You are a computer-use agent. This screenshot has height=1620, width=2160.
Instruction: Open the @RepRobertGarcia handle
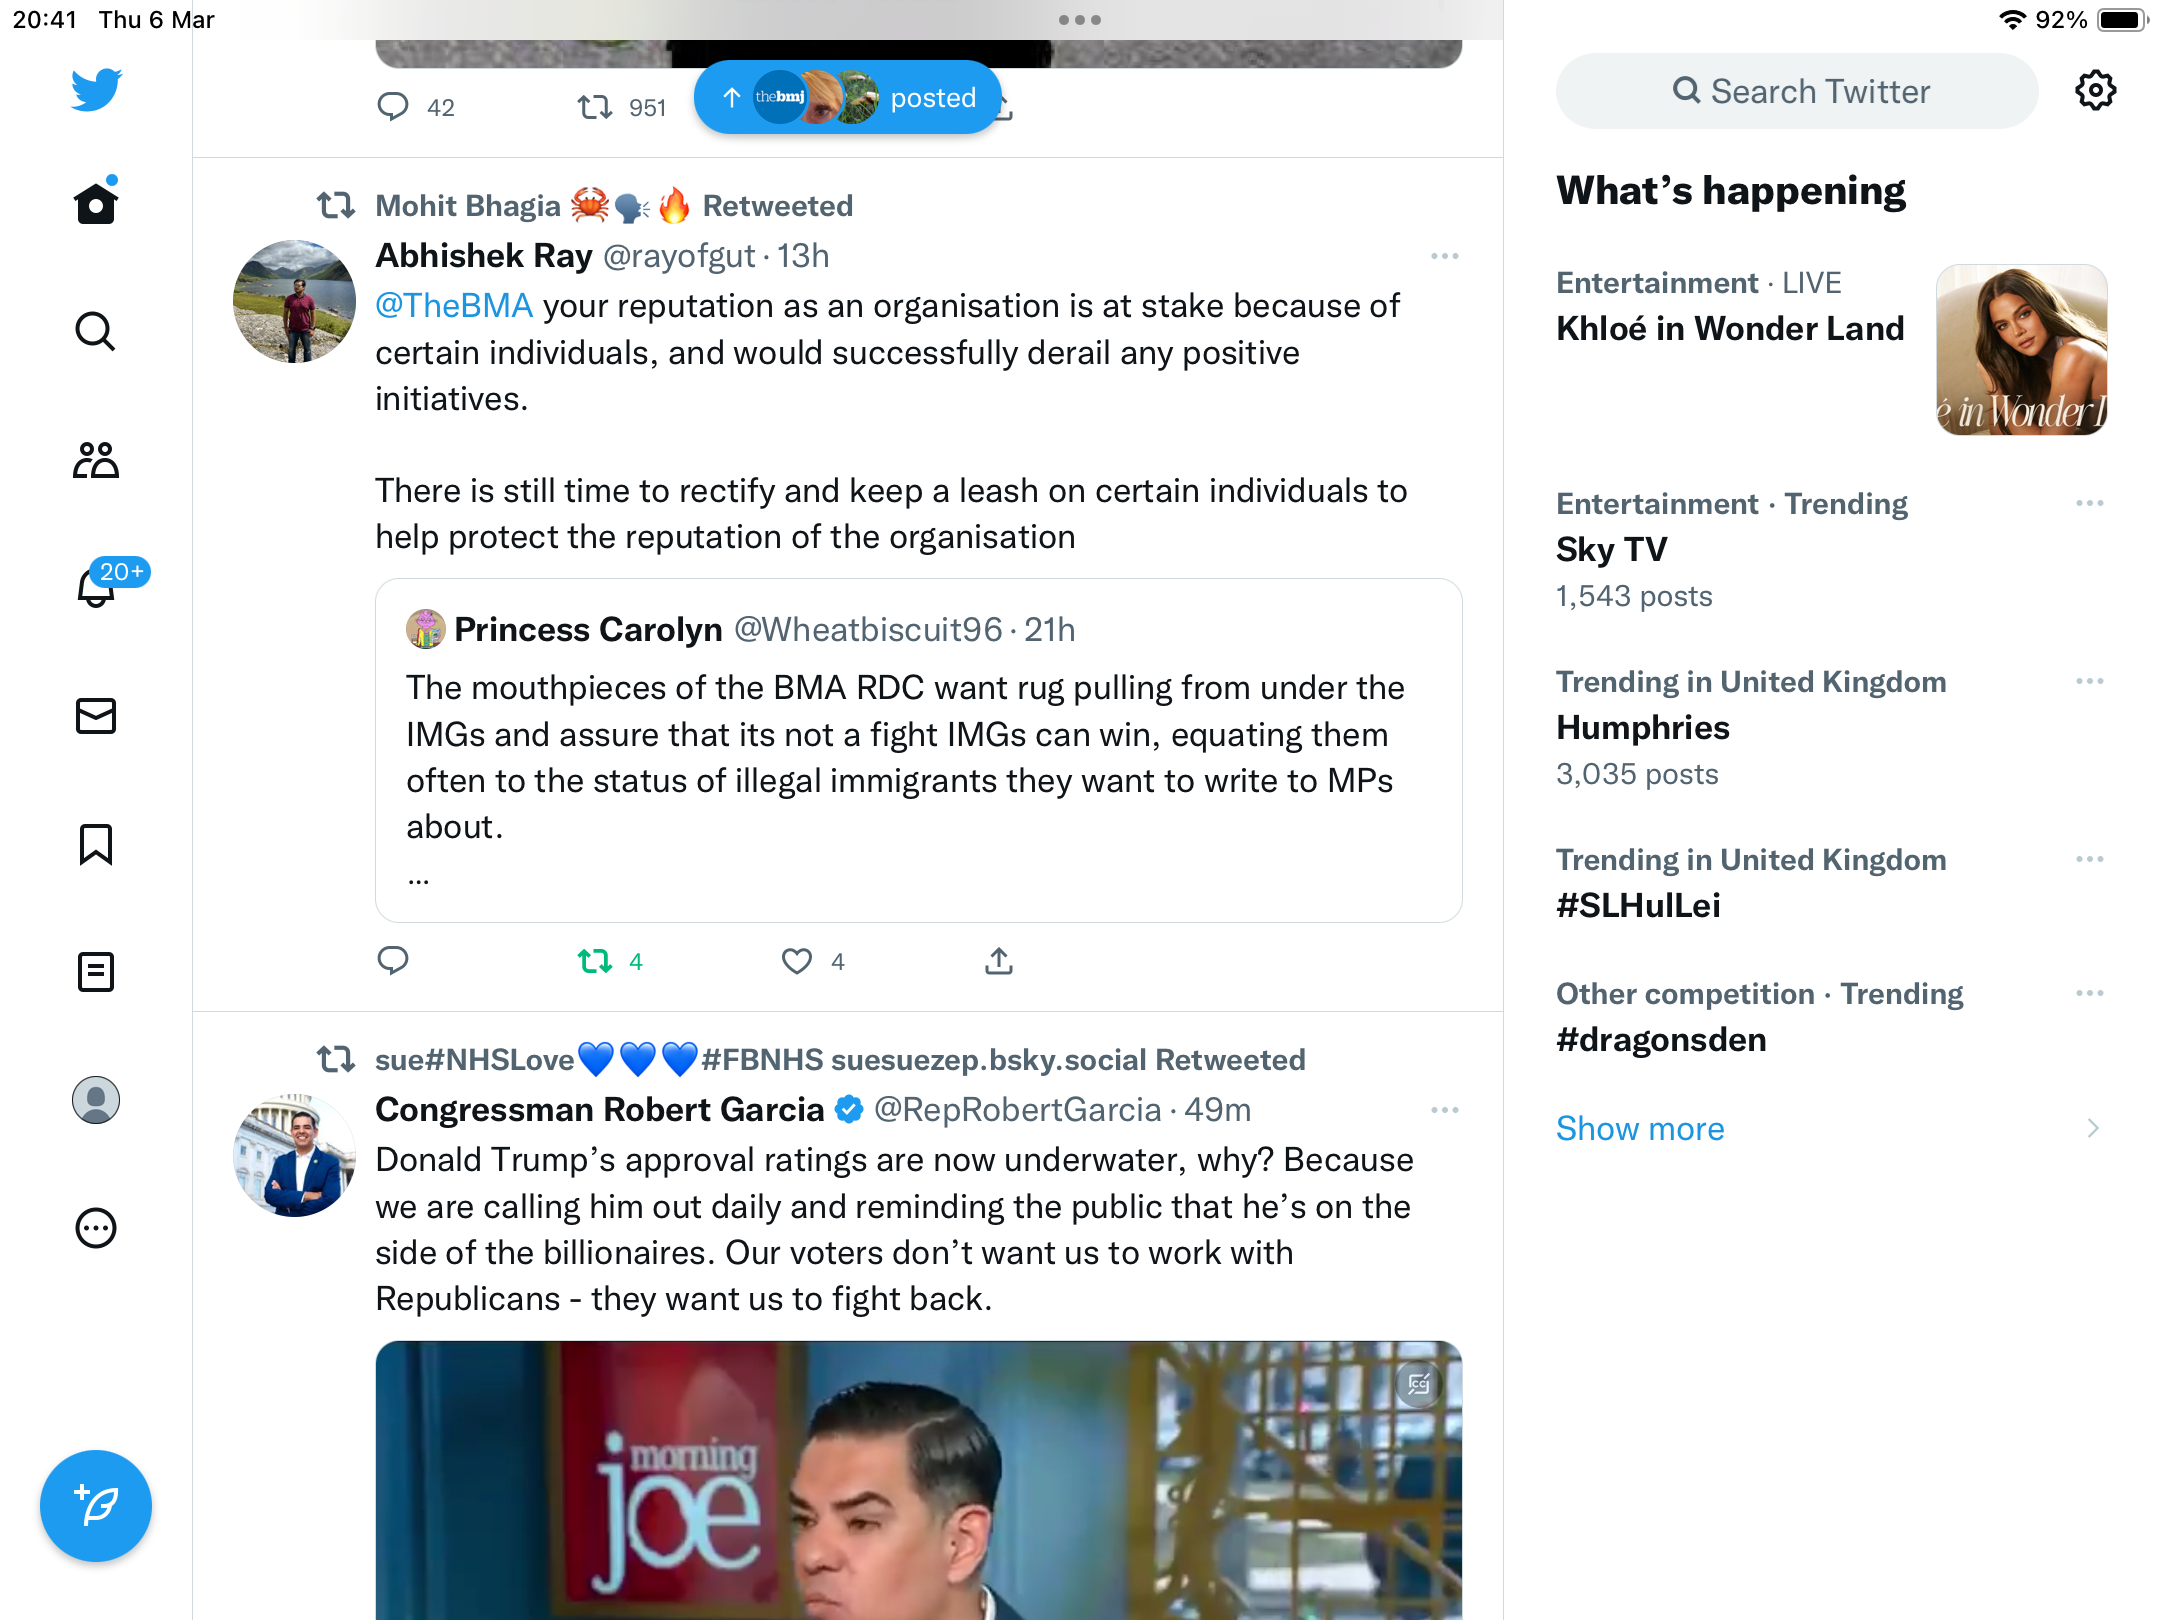tap(1018, 1110)
